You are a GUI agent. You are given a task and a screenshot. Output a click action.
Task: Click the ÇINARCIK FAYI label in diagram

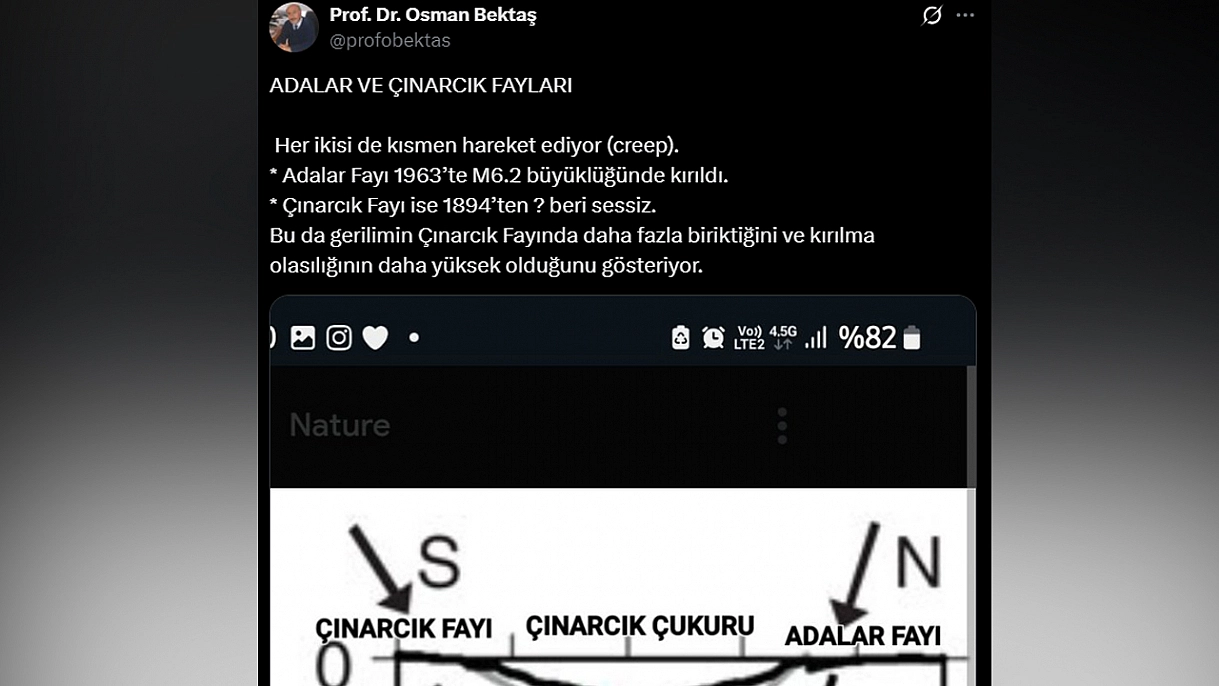click(x=404, y=628)
